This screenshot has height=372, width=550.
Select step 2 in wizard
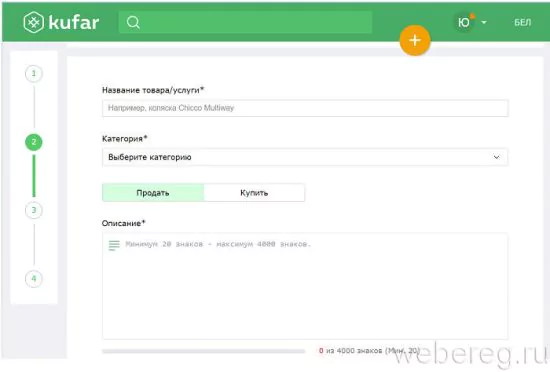(x=34, y=142)
